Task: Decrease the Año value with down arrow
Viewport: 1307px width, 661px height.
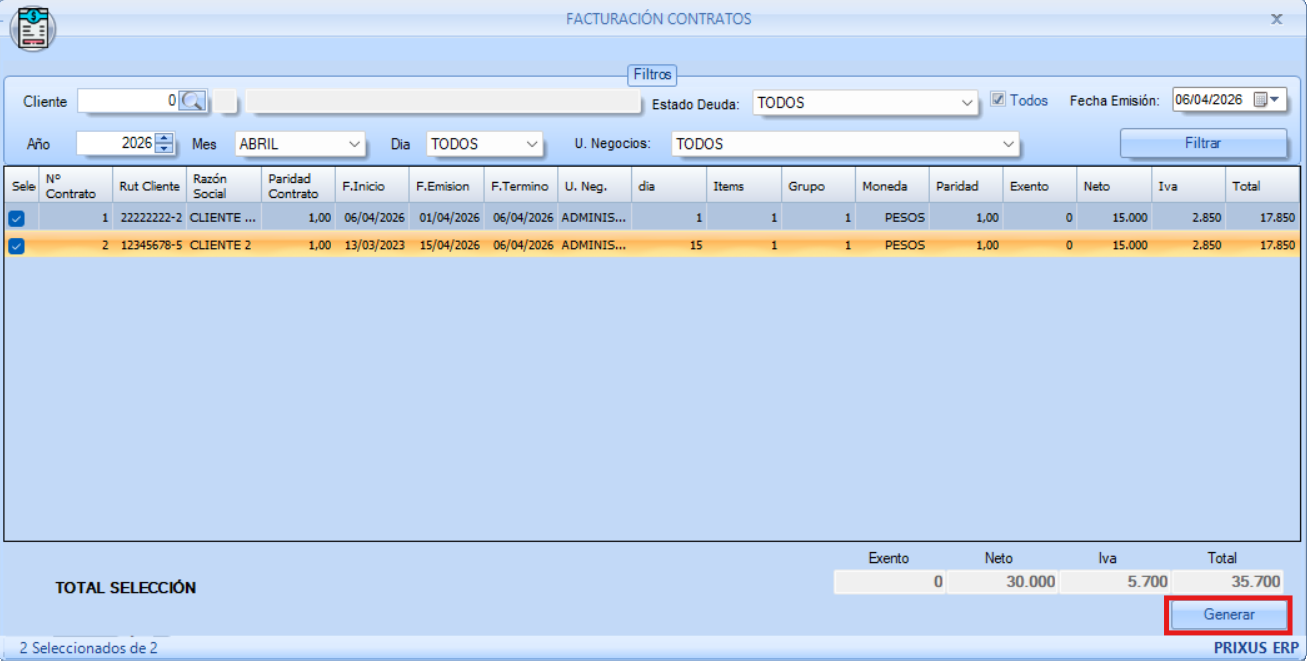Action: [165, 149]
